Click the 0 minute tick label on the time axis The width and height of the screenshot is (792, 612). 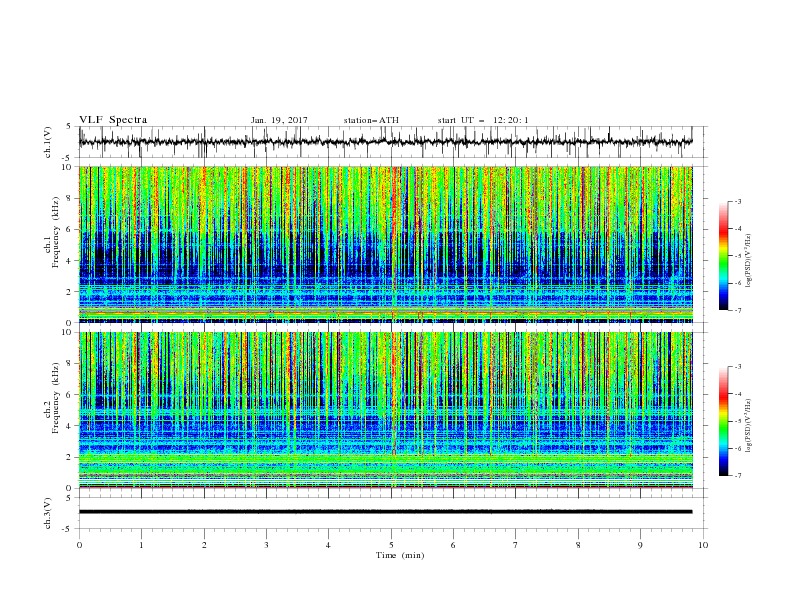[x=79, y=545]
